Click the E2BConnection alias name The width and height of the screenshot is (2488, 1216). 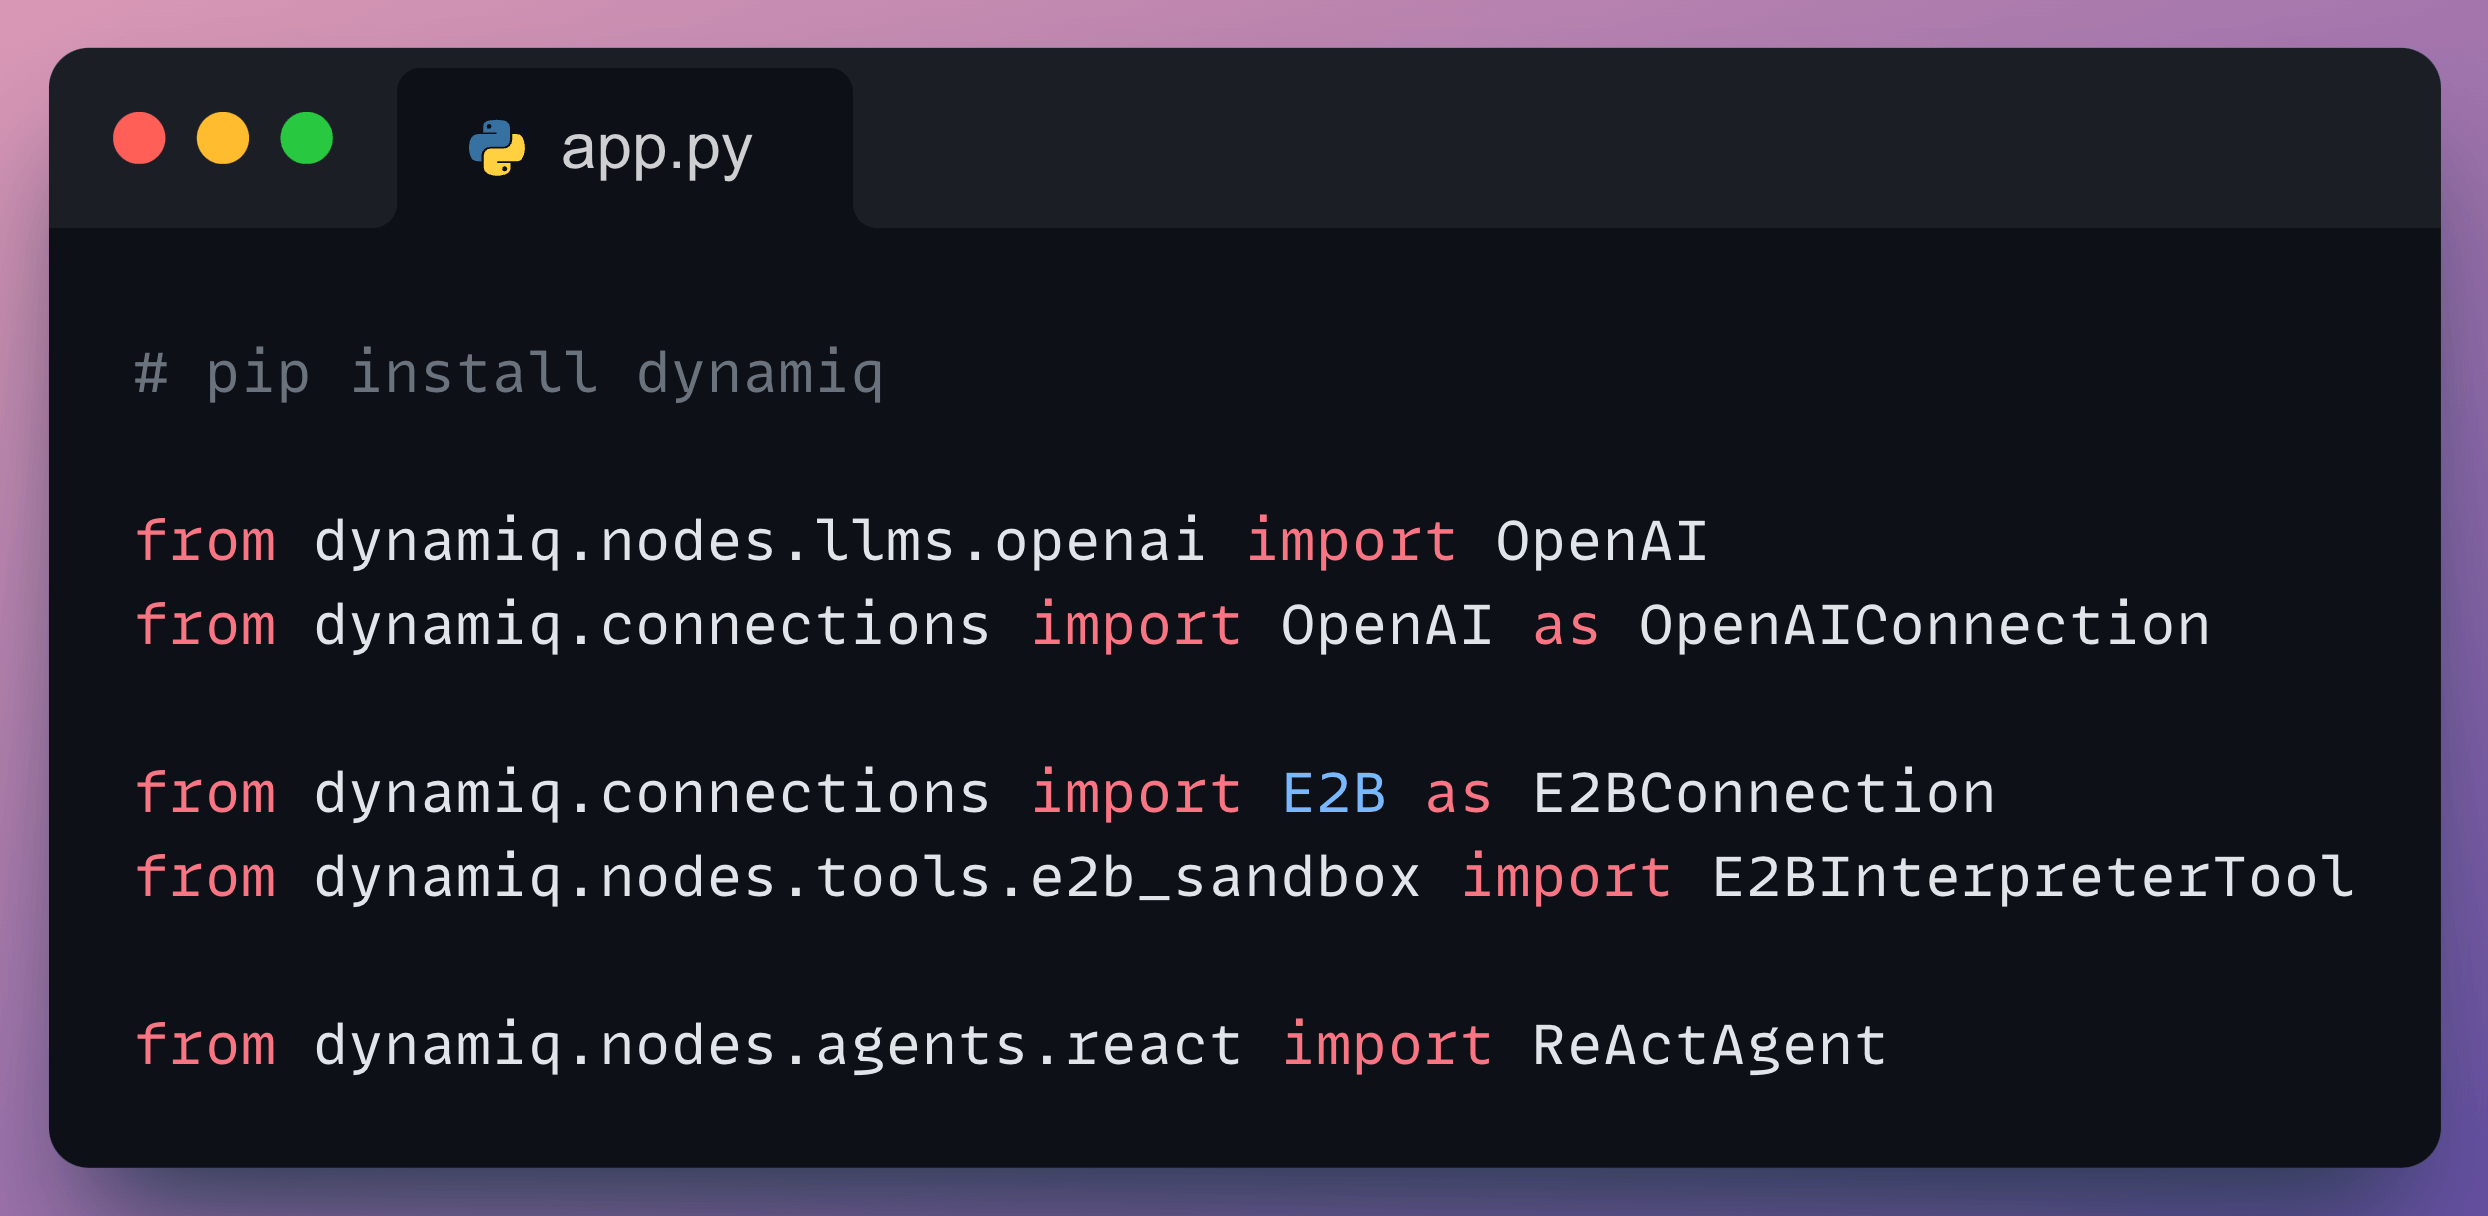click(1764, 794)
